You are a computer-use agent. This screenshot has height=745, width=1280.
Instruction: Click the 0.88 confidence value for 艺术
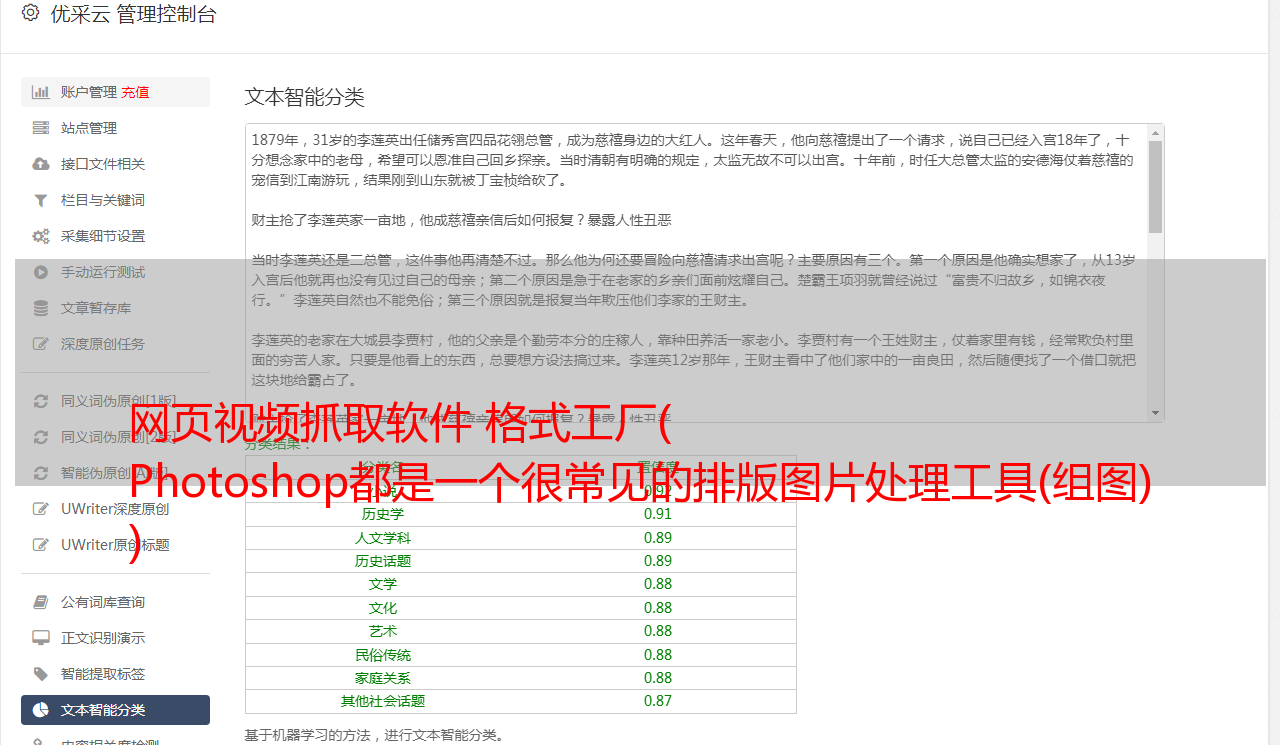point(658,631)
